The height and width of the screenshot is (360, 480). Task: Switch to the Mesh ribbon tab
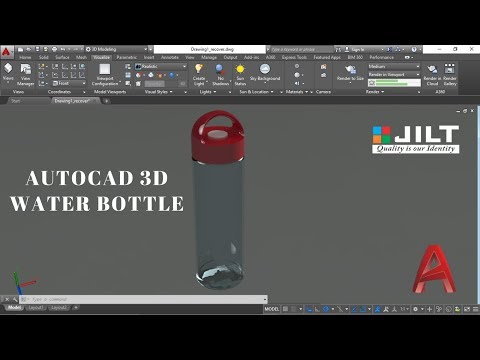coord(81,57)
